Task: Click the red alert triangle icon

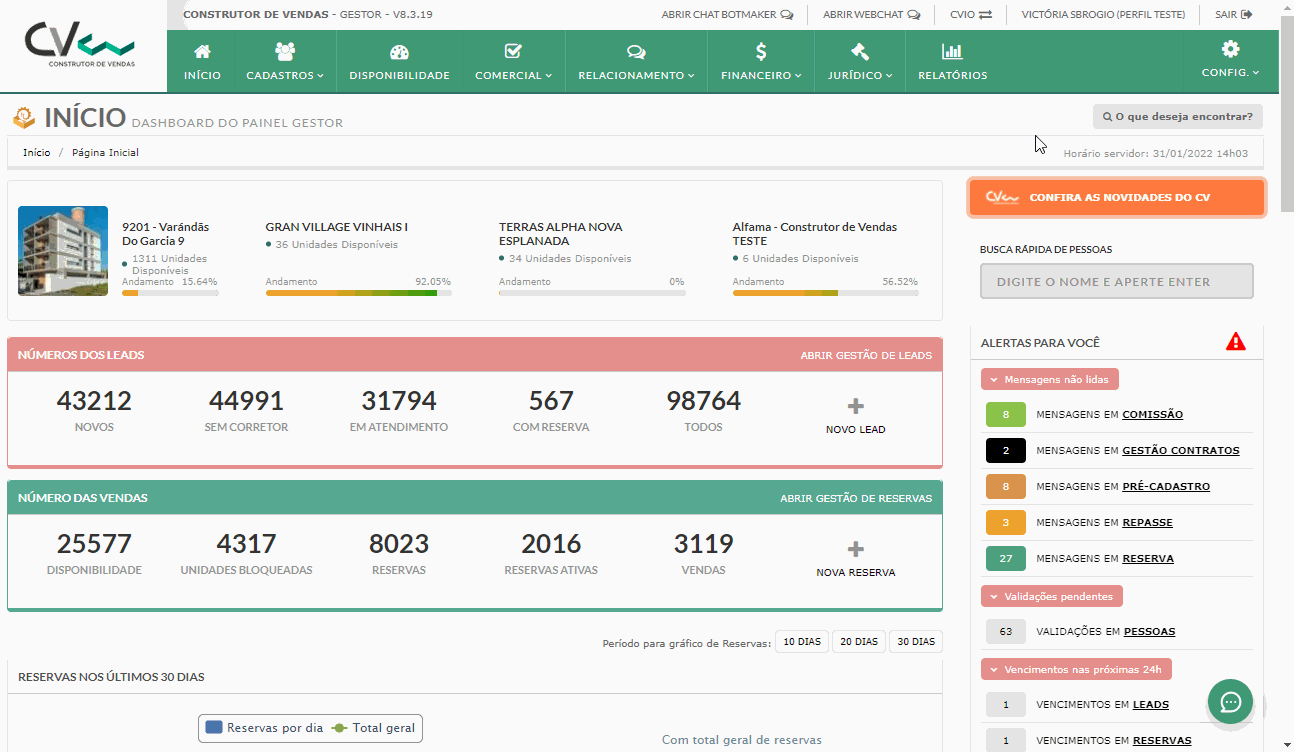Action: 1236,342
